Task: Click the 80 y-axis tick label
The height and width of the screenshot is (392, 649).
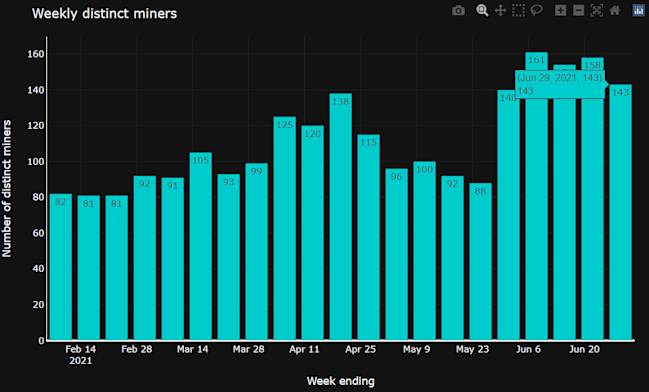Action: pos(38,197)
